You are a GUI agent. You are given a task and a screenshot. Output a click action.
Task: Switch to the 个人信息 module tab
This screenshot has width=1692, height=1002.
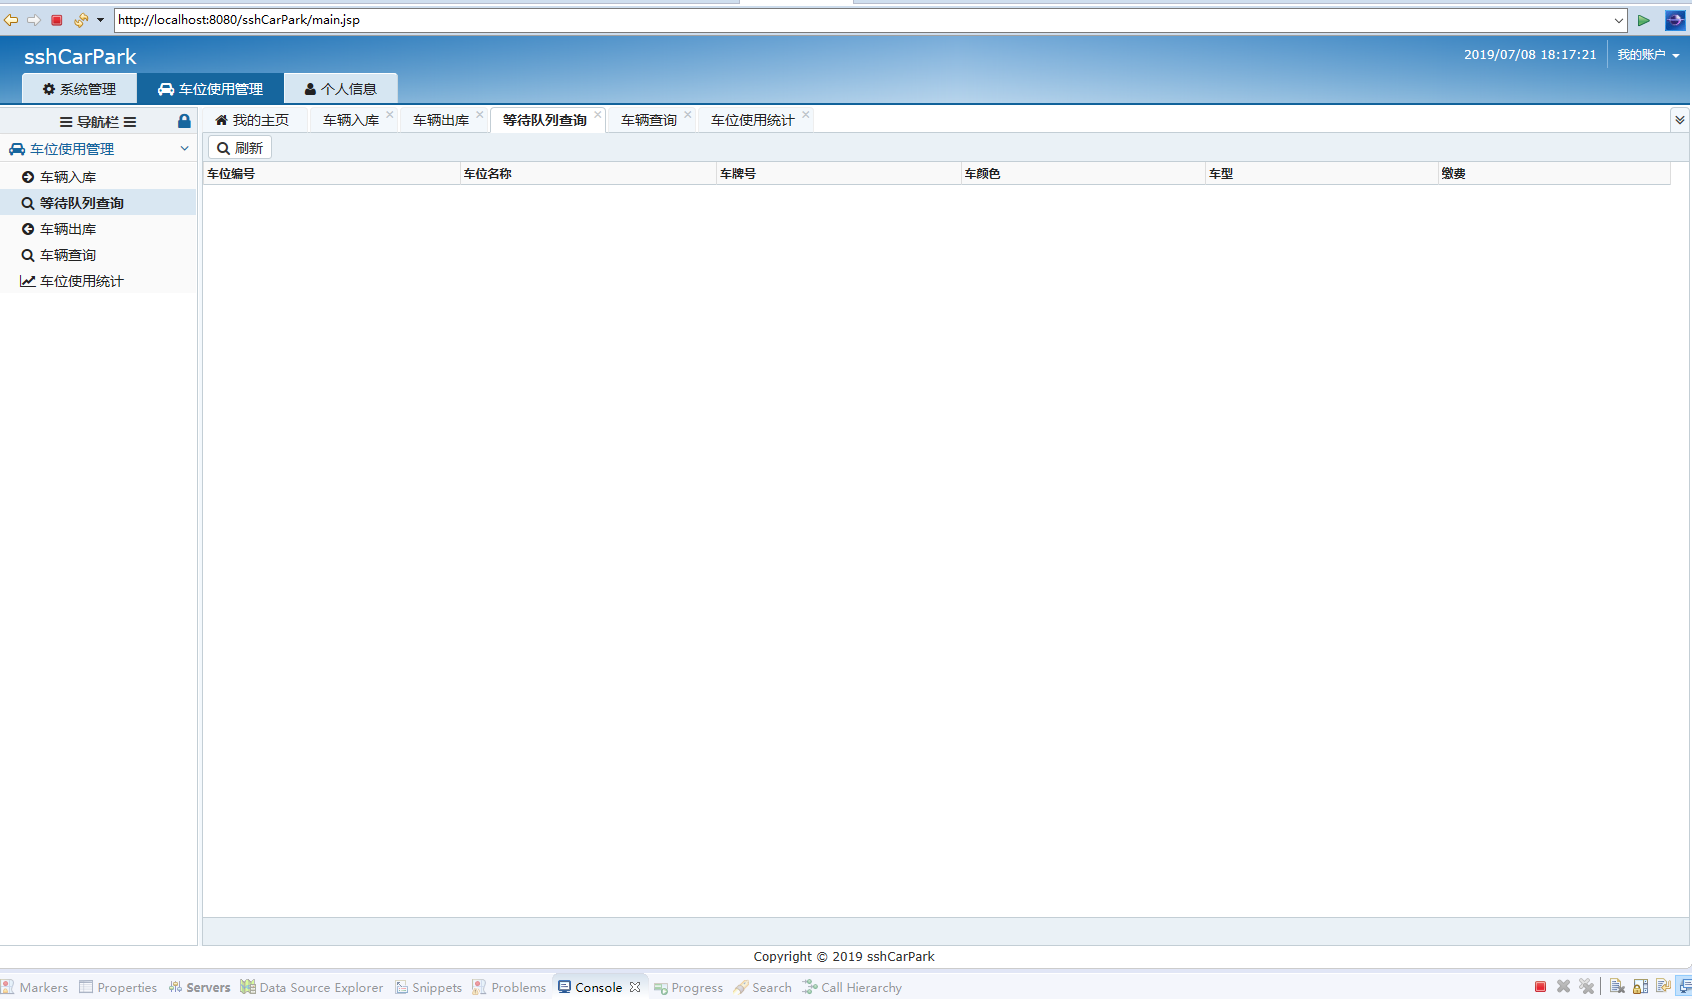[341, 89]
